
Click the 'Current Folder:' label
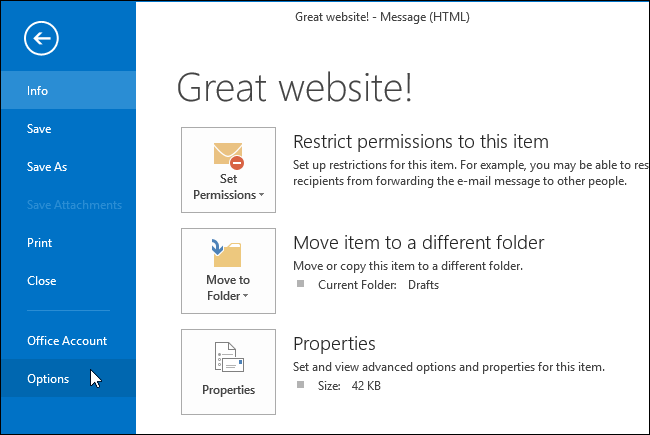pos(357,285)
